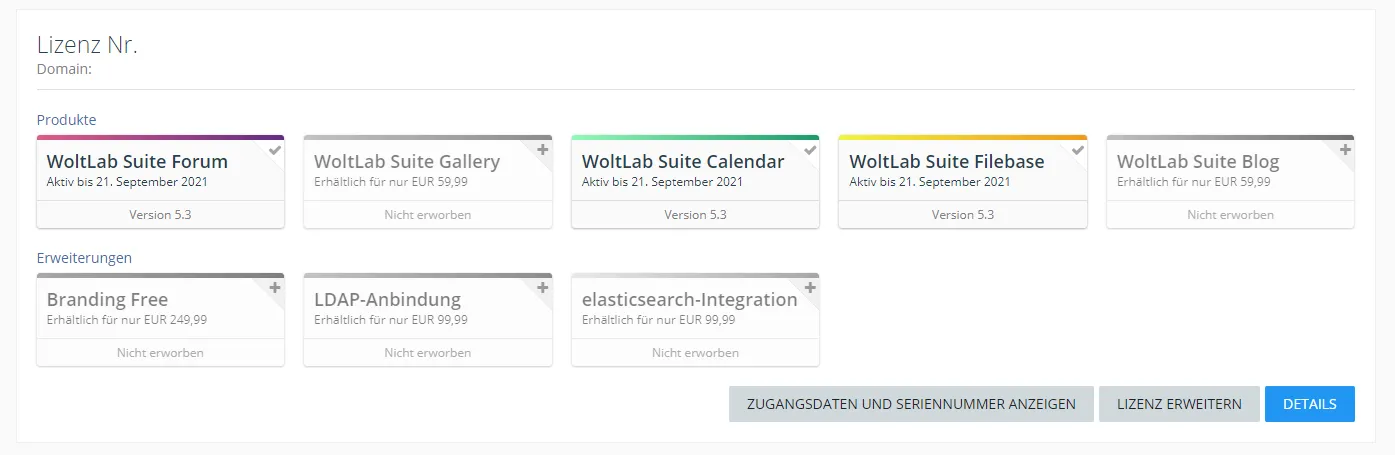Click the Produkte section heading
1395x455 pixels.
(66, 119)
